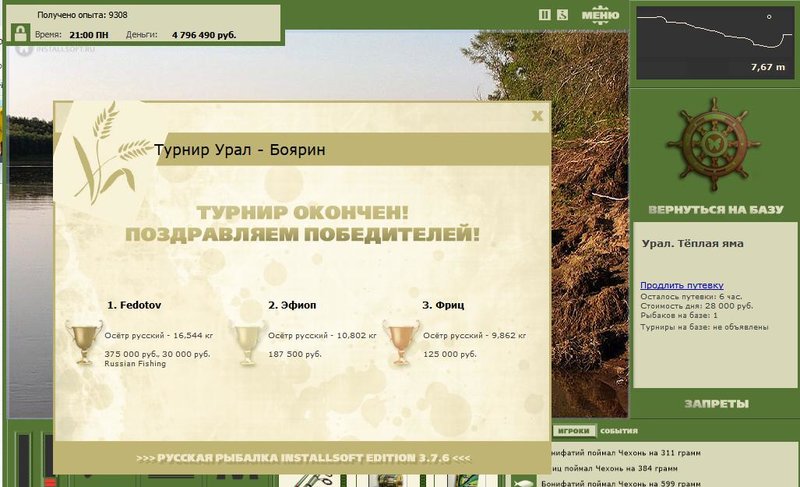
Task: Click Russian Fishing prize label
Action: [x=135, y=364]
